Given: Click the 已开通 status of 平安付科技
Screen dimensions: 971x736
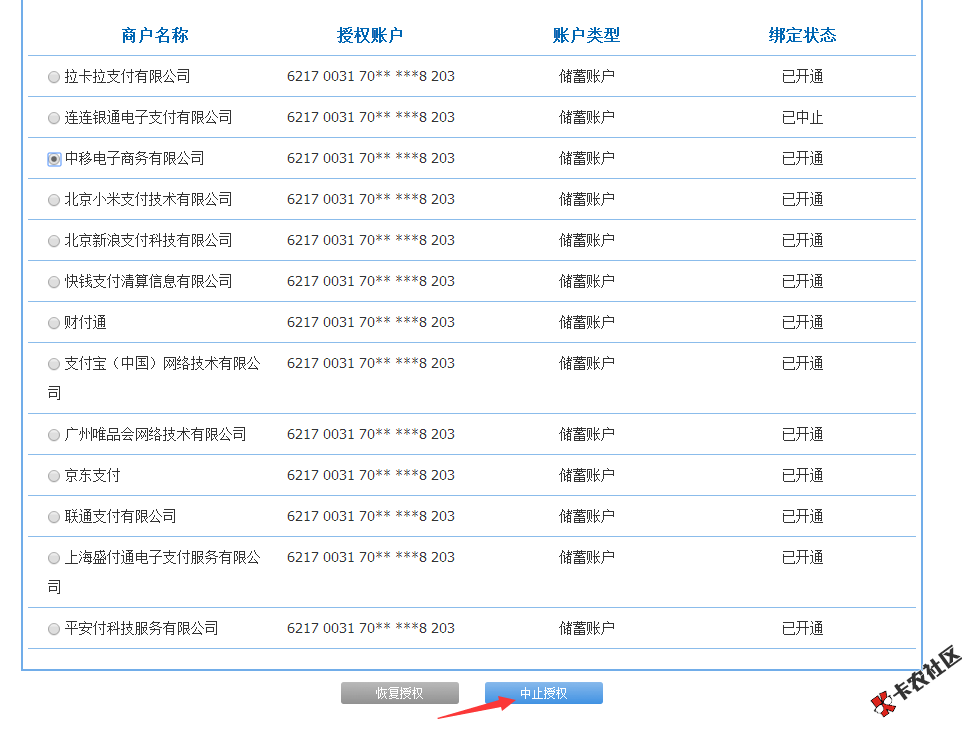Looking at the screenshot, I should (802, 628).
